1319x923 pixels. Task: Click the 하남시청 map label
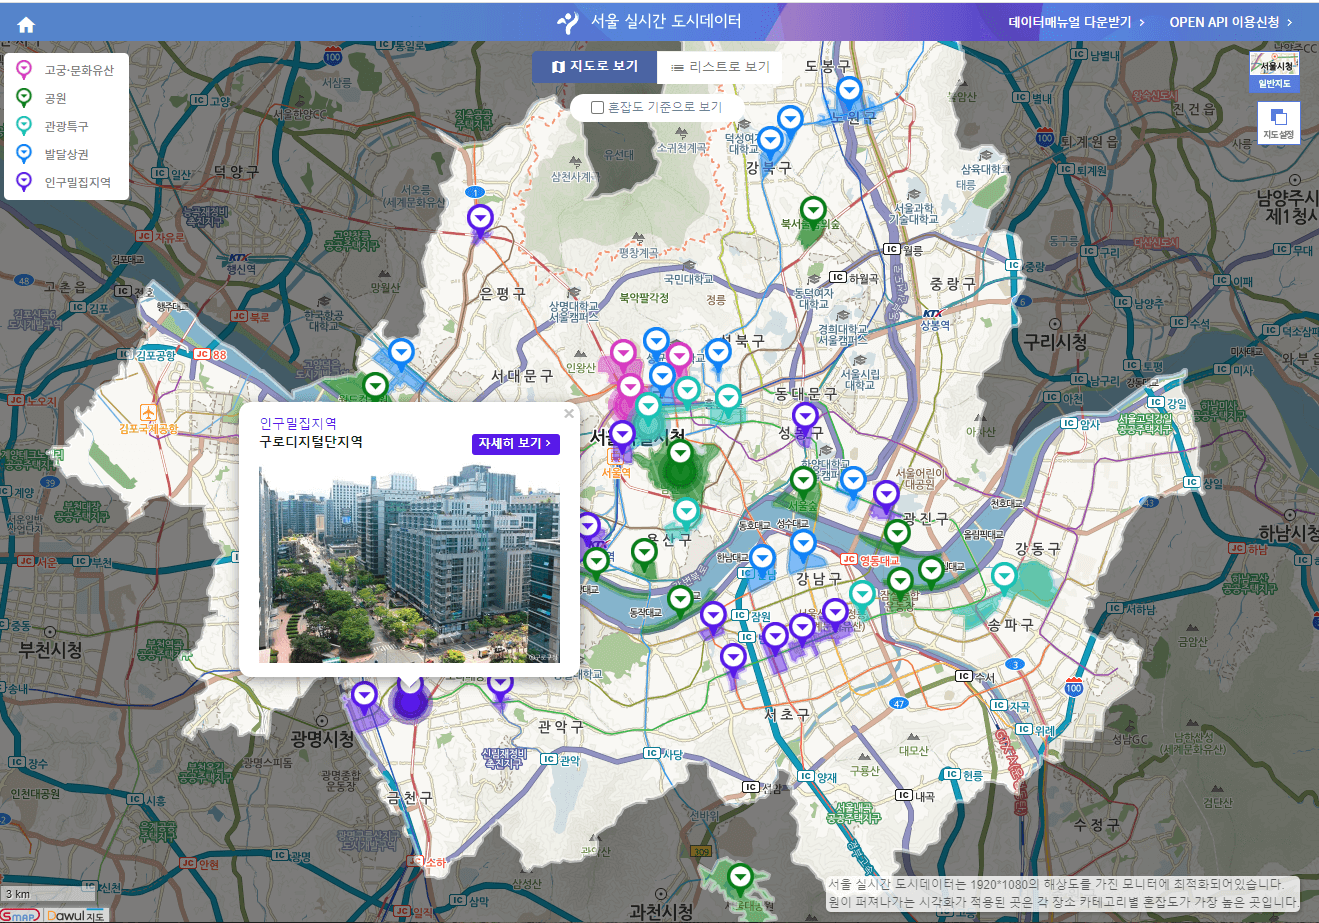pyautogui.click(x=1288, y=533)
